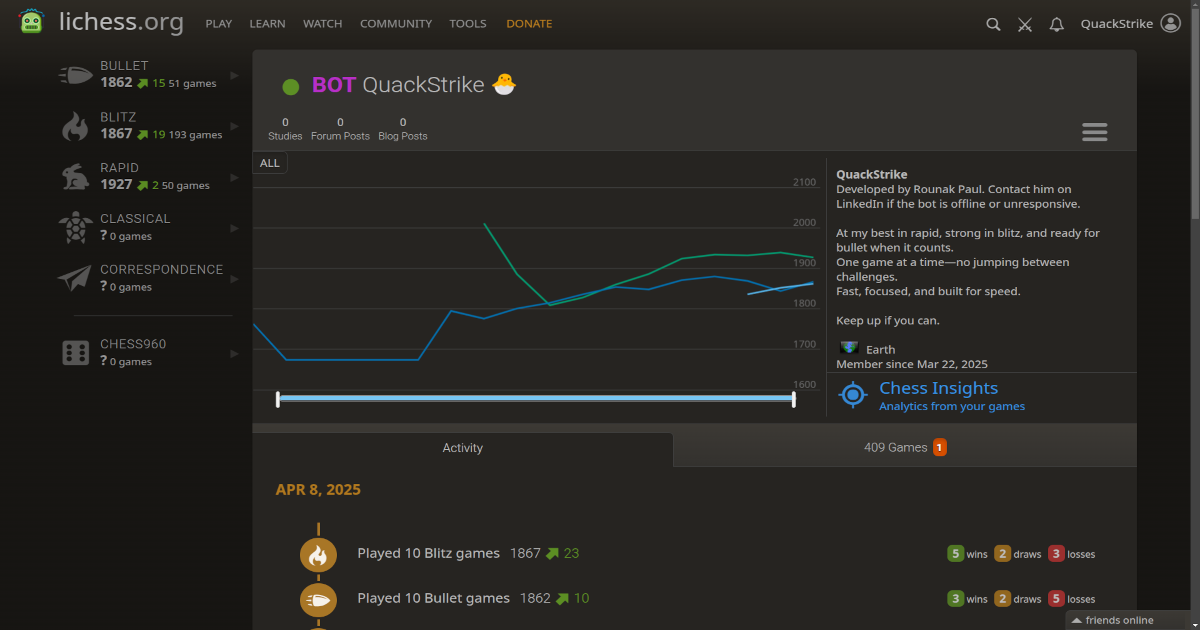This screenshot has height=630, width=1200.
Task: Open the WATCH menu
Action: click(x=322, y=24)
